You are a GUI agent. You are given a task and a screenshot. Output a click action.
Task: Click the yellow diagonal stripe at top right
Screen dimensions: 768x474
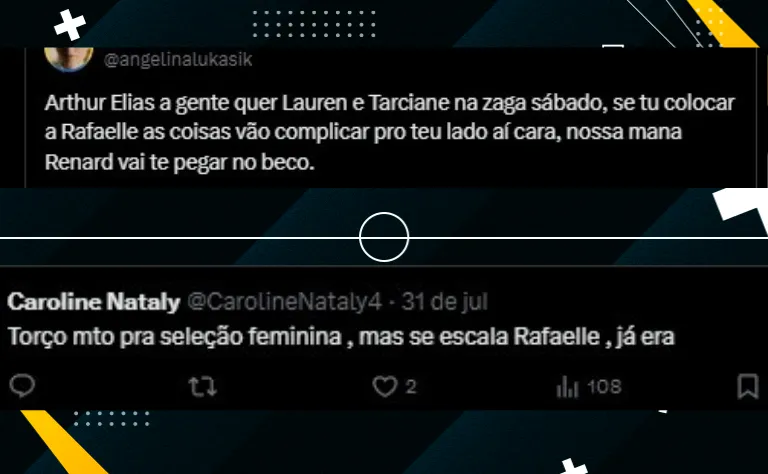coord(722,24)
